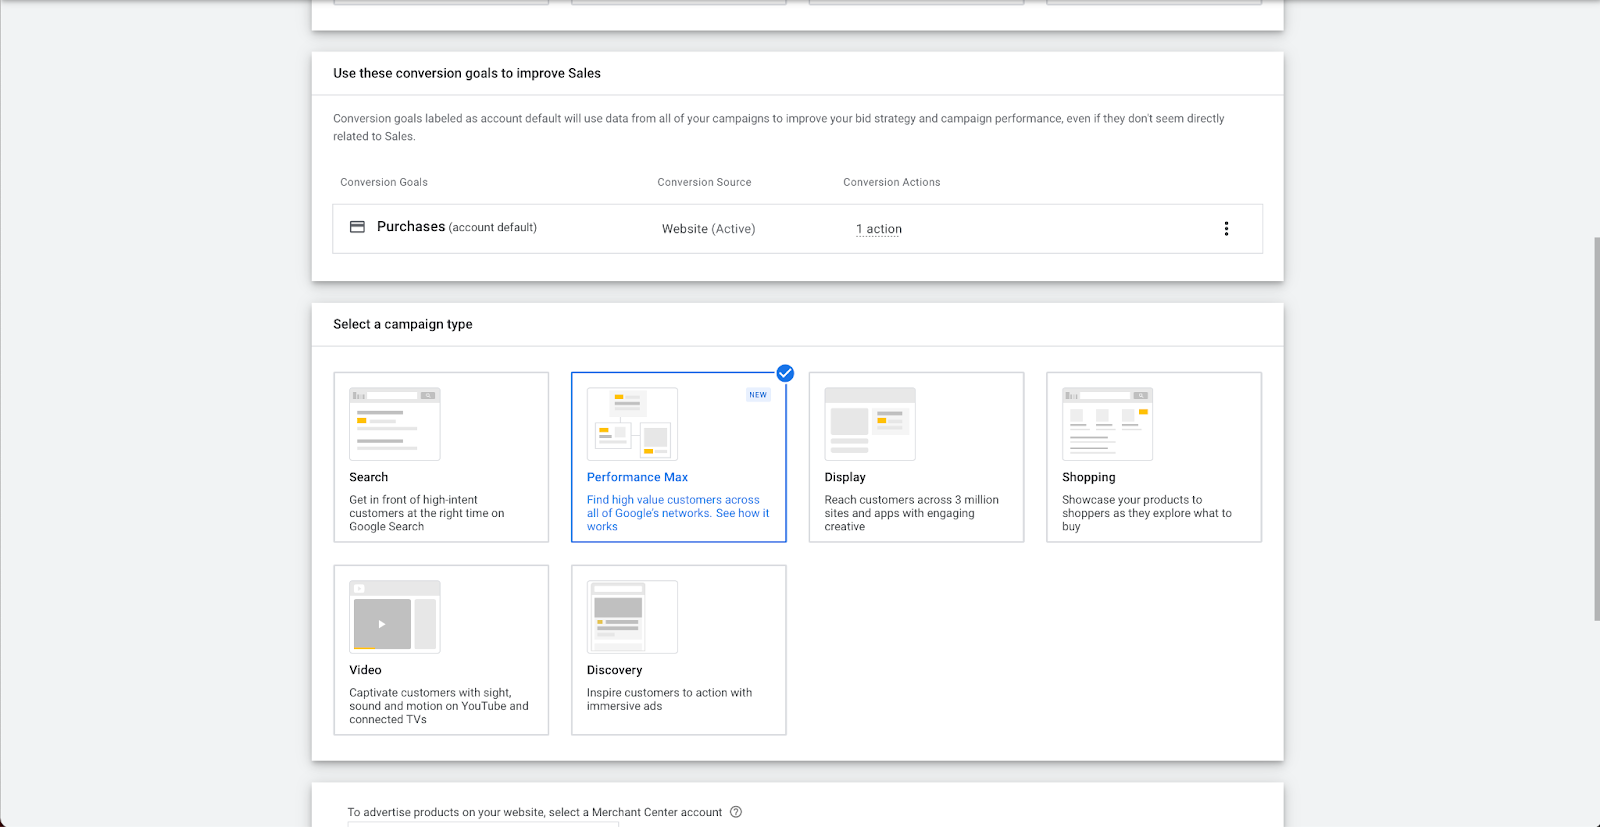Click the Shopping card description text

click(x=1147, y=513)
